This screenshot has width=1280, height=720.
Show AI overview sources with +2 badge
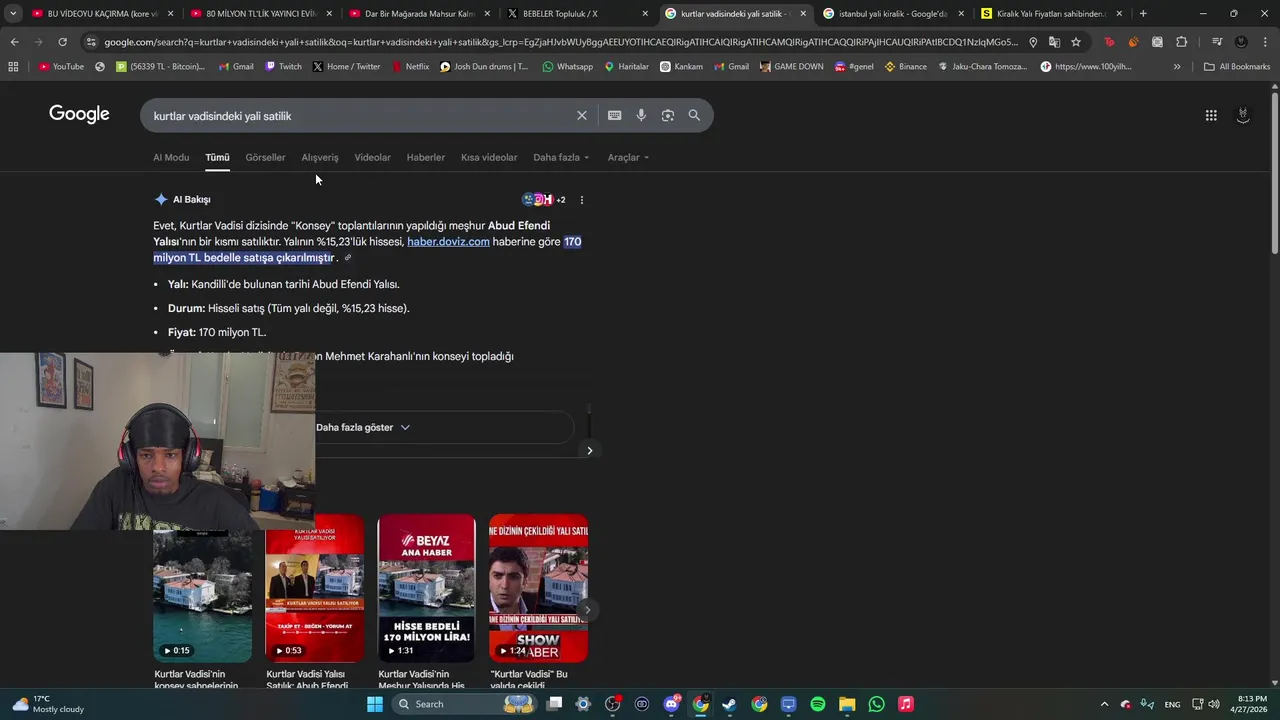pos(544,200)
